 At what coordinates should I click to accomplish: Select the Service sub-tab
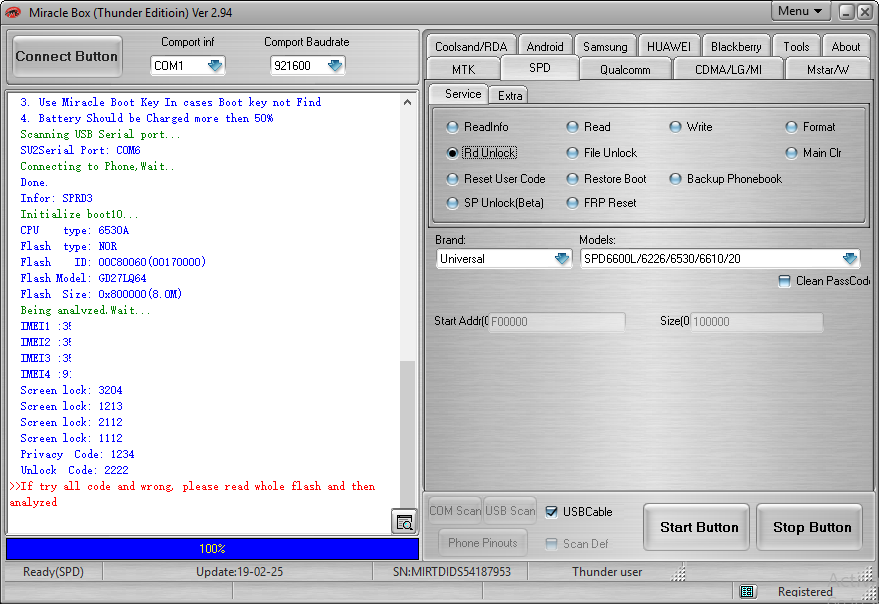pos(462,94)
